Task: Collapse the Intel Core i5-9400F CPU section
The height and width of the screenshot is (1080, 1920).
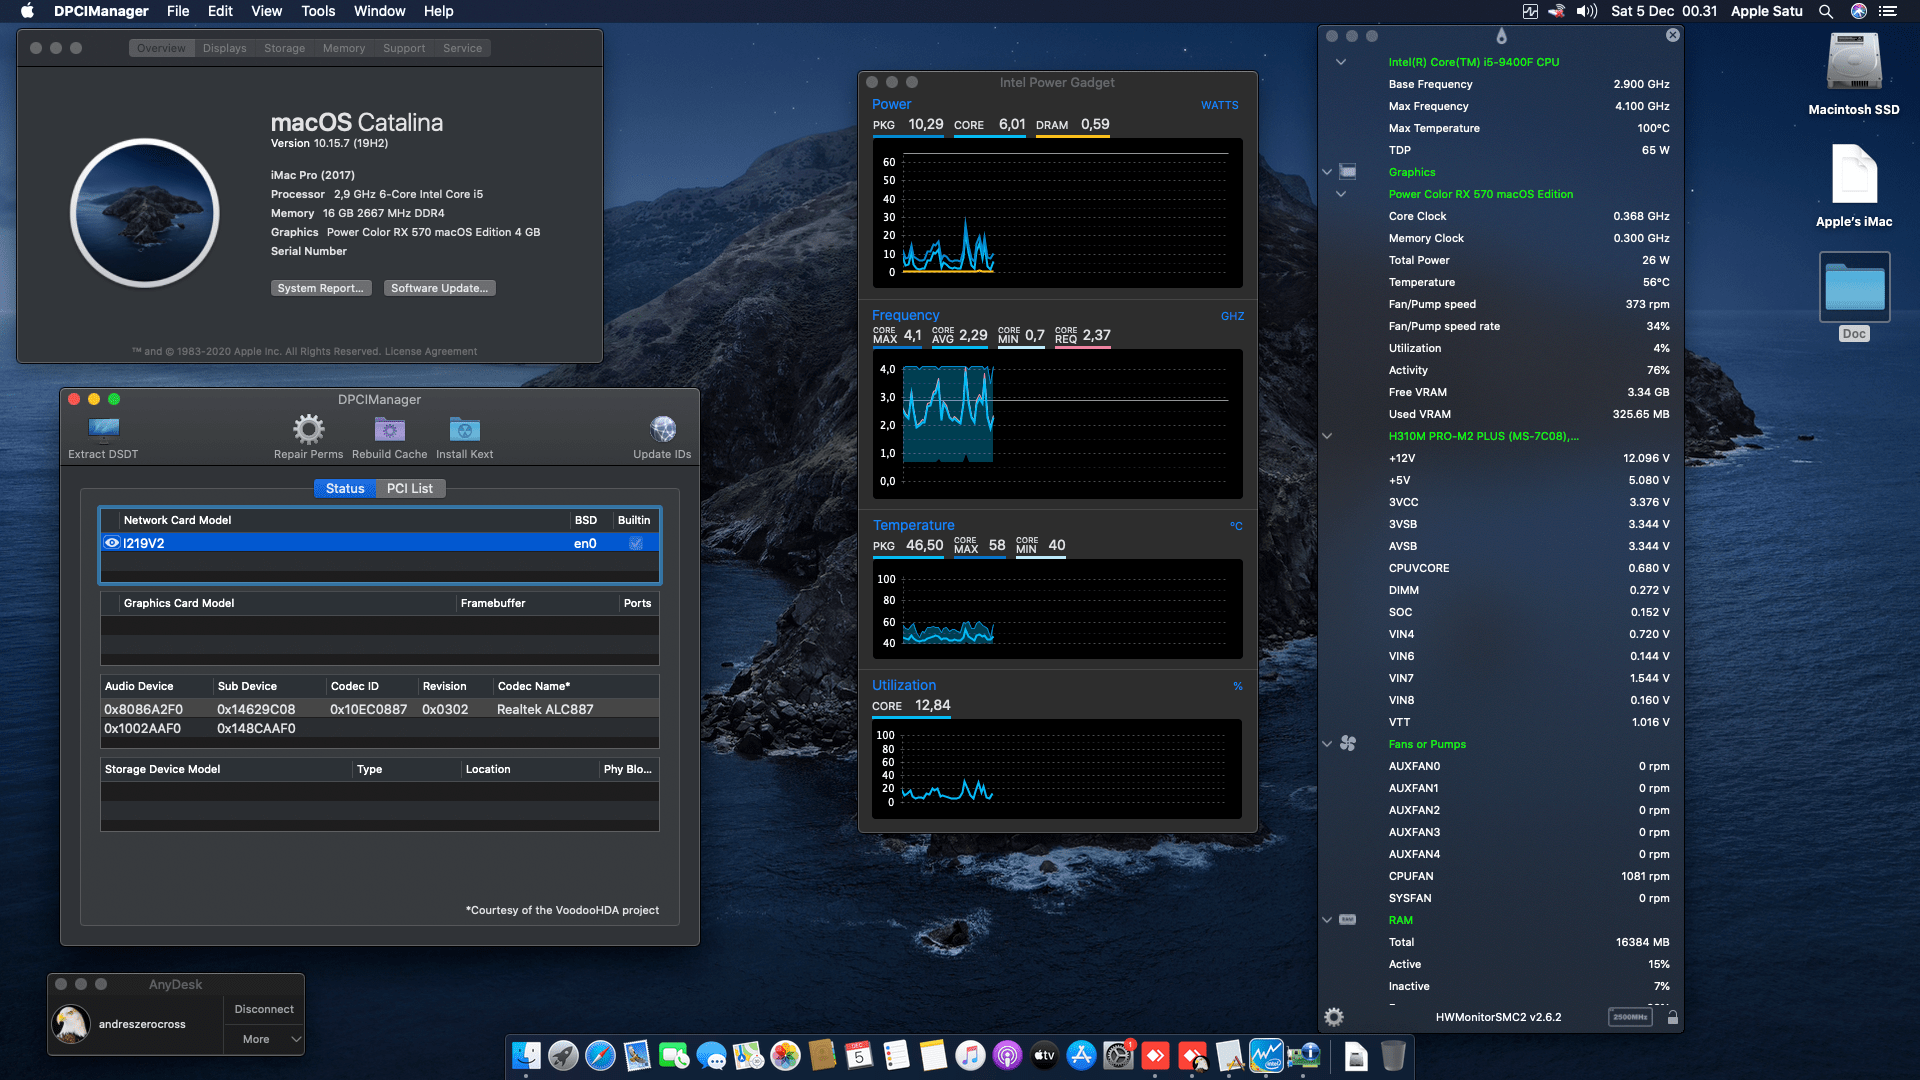Action: 1341,62
